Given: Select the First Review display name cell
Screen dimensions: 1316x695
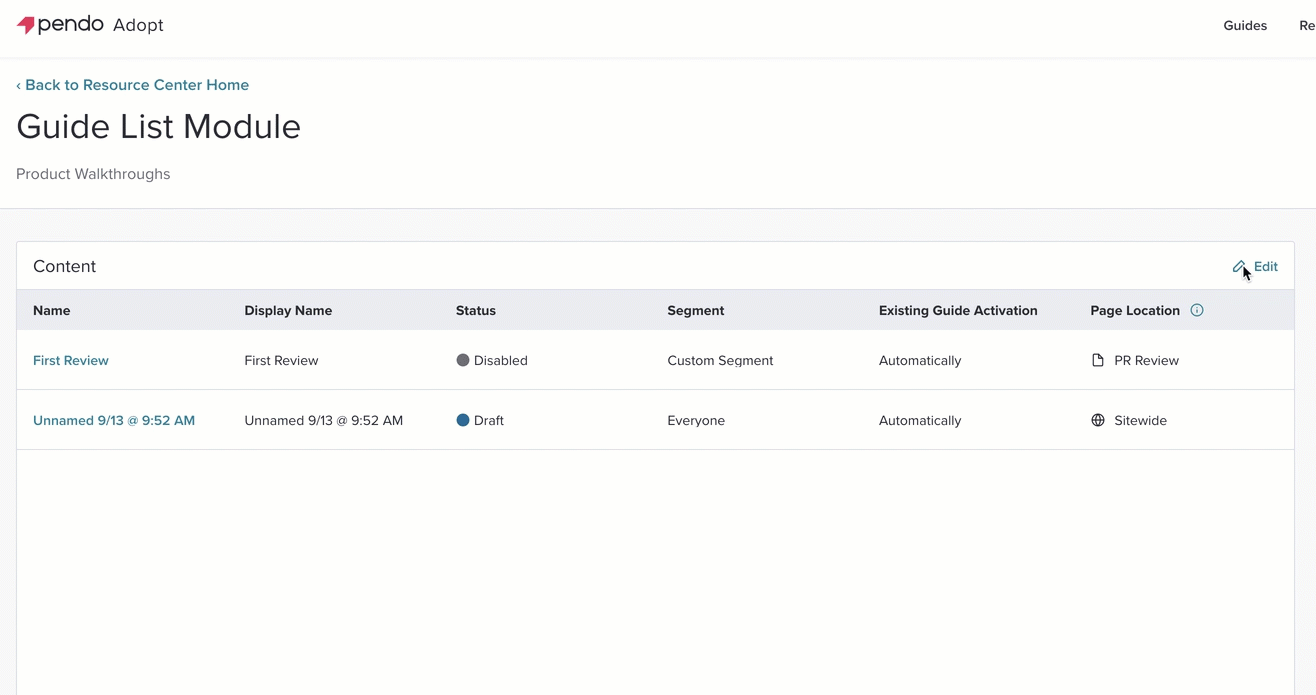Looking at the screenshot, I should coord(281,360).
